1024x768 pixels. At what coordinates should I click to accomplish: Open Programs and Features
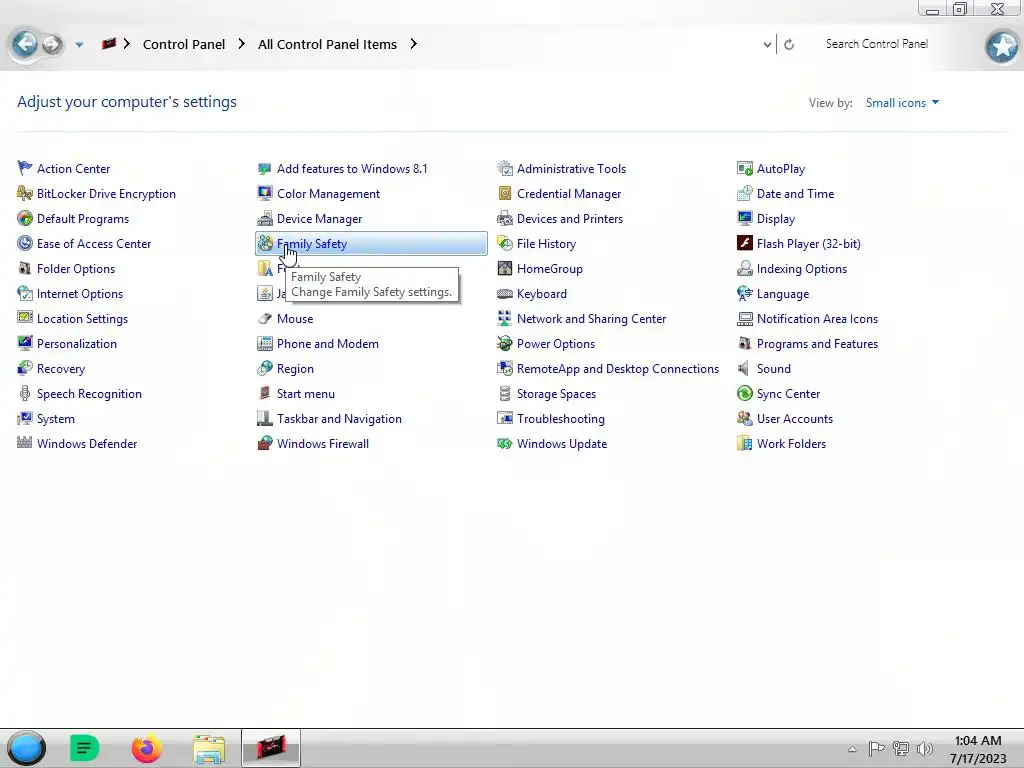click(817, 344)
